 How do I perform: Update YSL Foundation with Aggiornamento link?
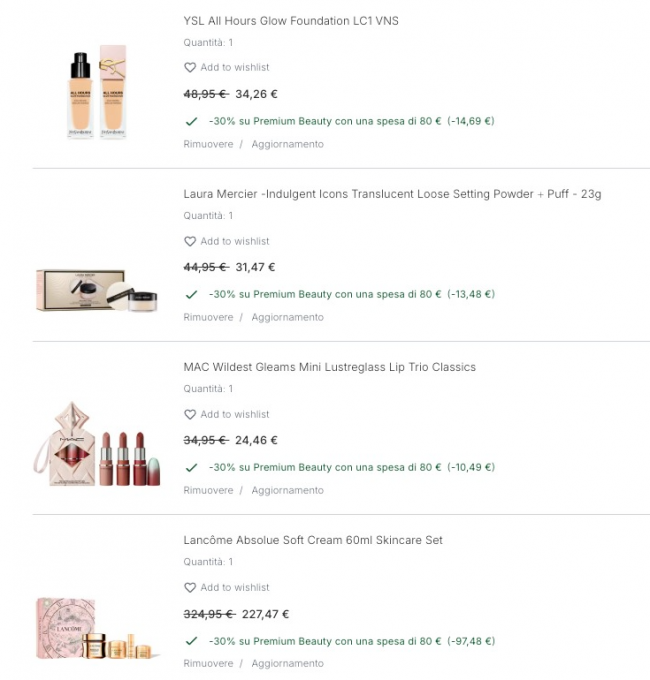(287, 144)
